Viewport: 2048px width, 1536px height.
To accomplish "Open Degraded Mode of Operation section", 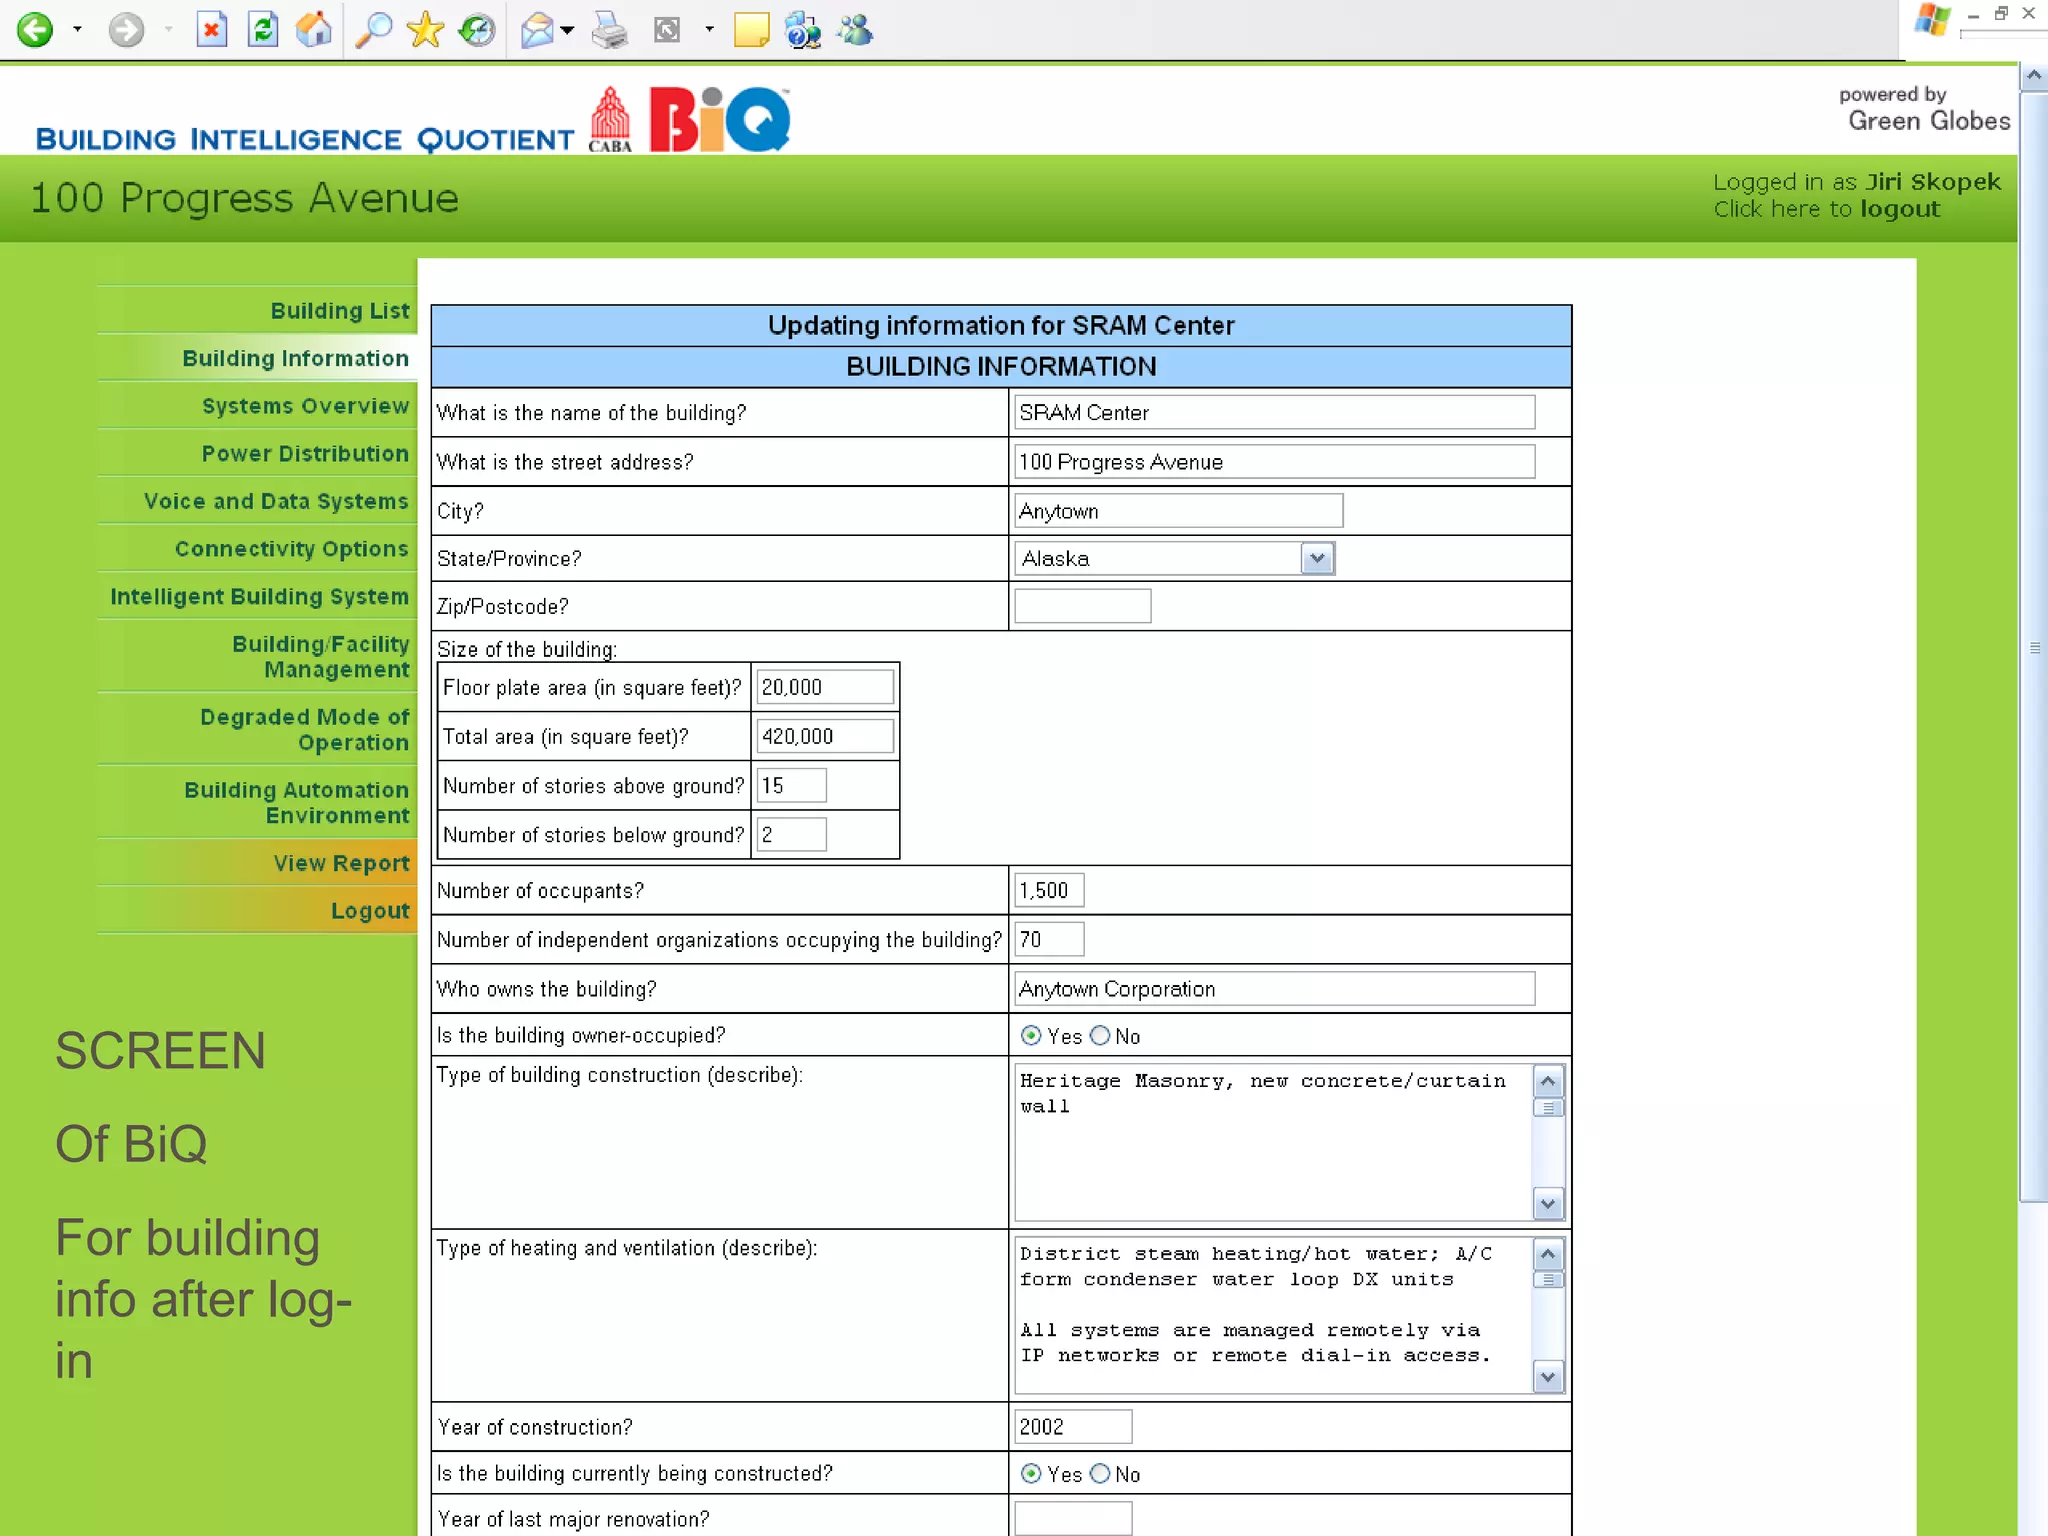I will tap(304, 730).
